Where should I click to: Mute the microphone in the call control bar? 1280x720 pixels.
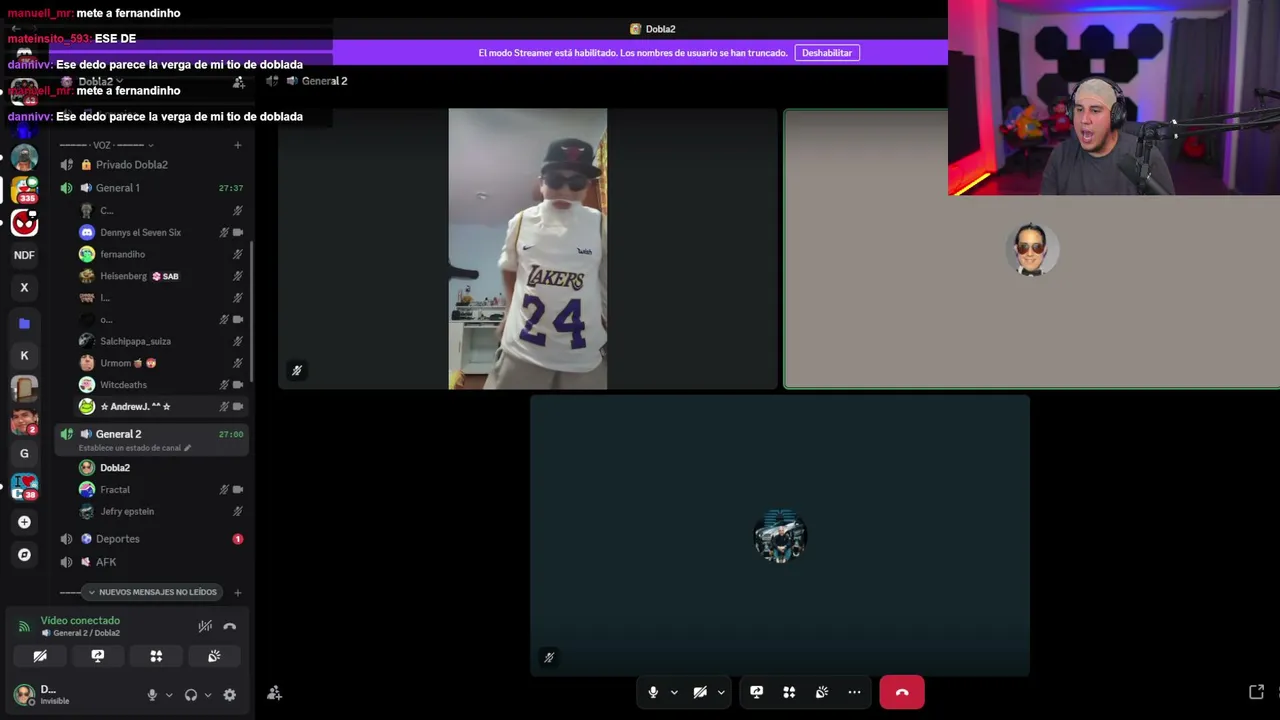(653, 692)
